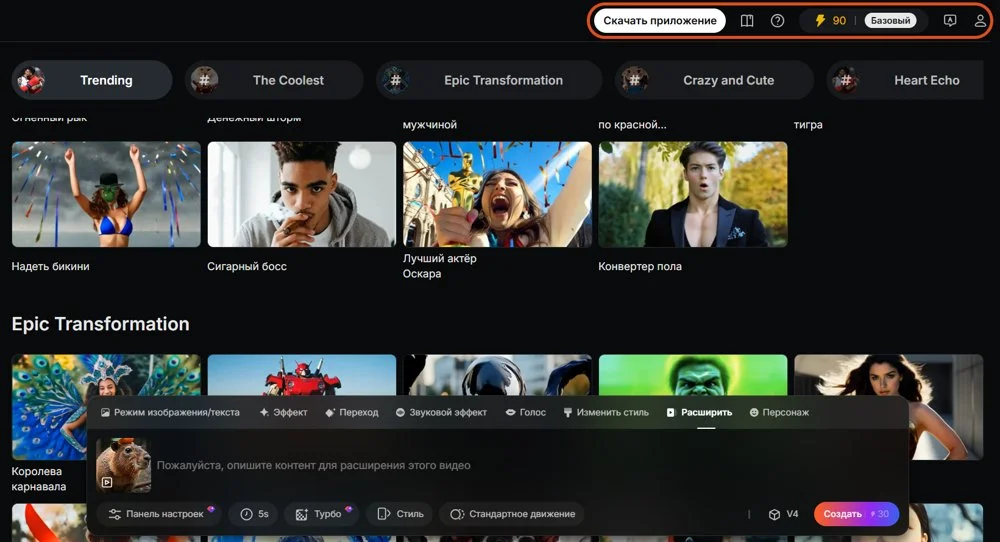Toggle Стандартное движение motion setting
Viewport: 1000px width, 542px height.
coord(512,514)
